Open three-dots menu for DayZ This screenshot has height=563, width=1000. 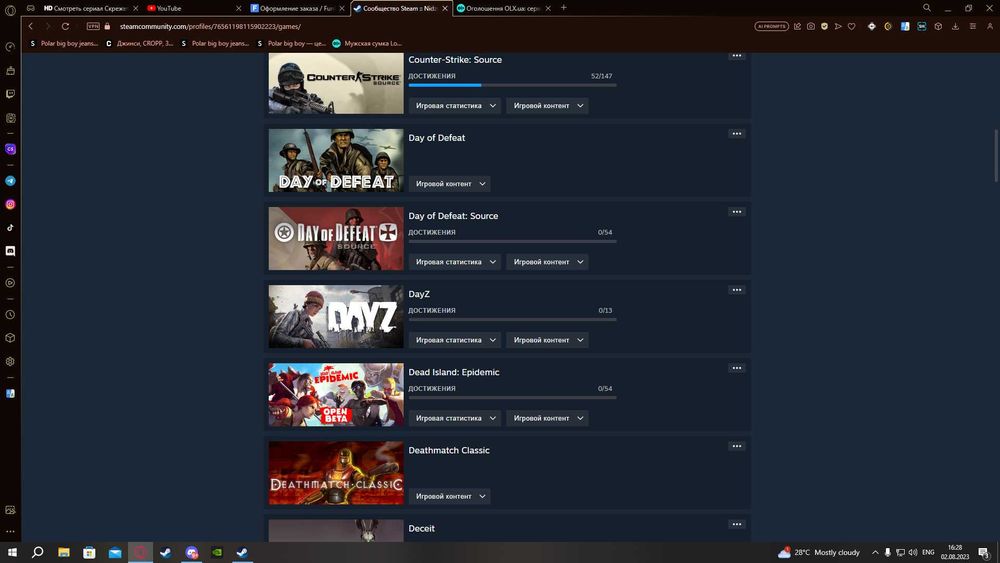click(x=737, y=290)
